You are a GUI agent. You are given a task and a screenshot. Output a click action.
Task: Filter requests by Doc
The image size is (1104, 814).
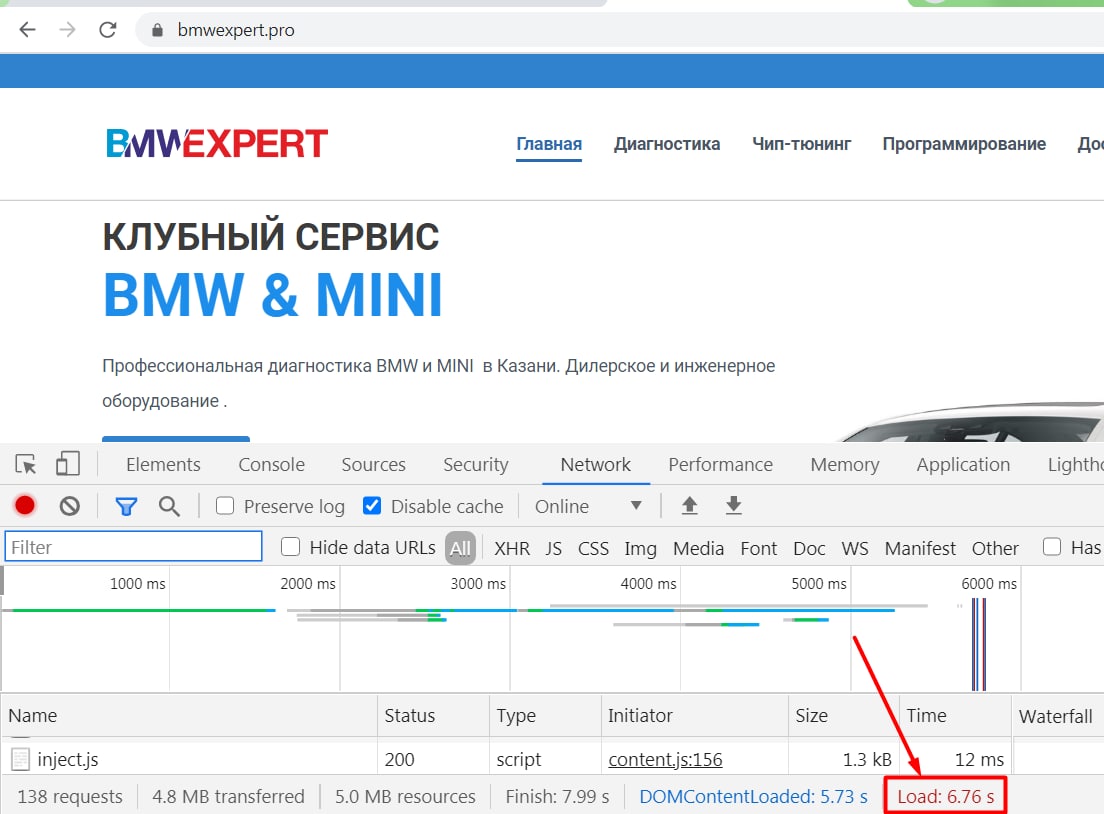[x=809, y=549]
